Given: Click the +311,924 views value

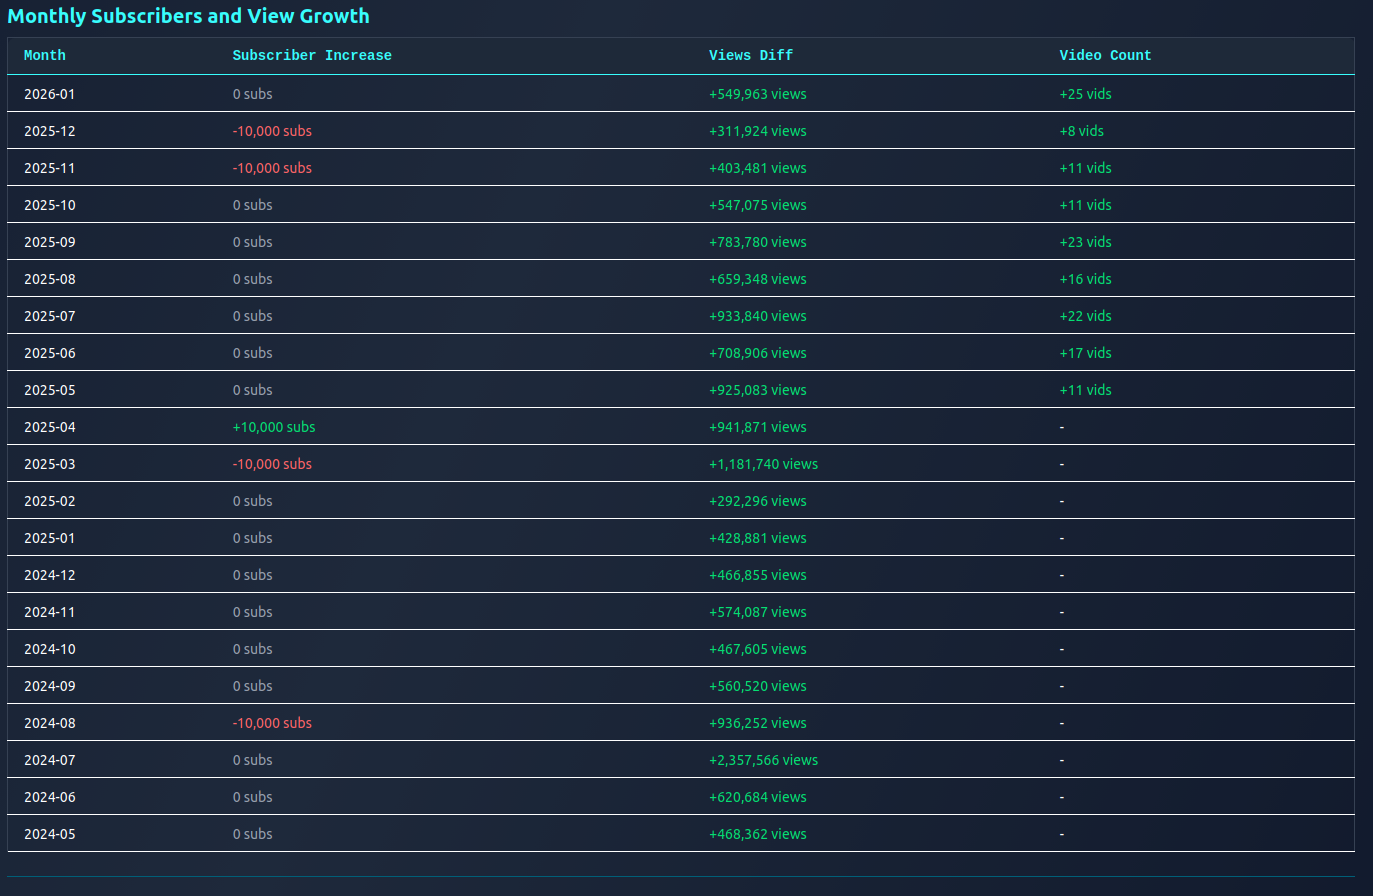Looking at the screenshot, I should [758, 131].
